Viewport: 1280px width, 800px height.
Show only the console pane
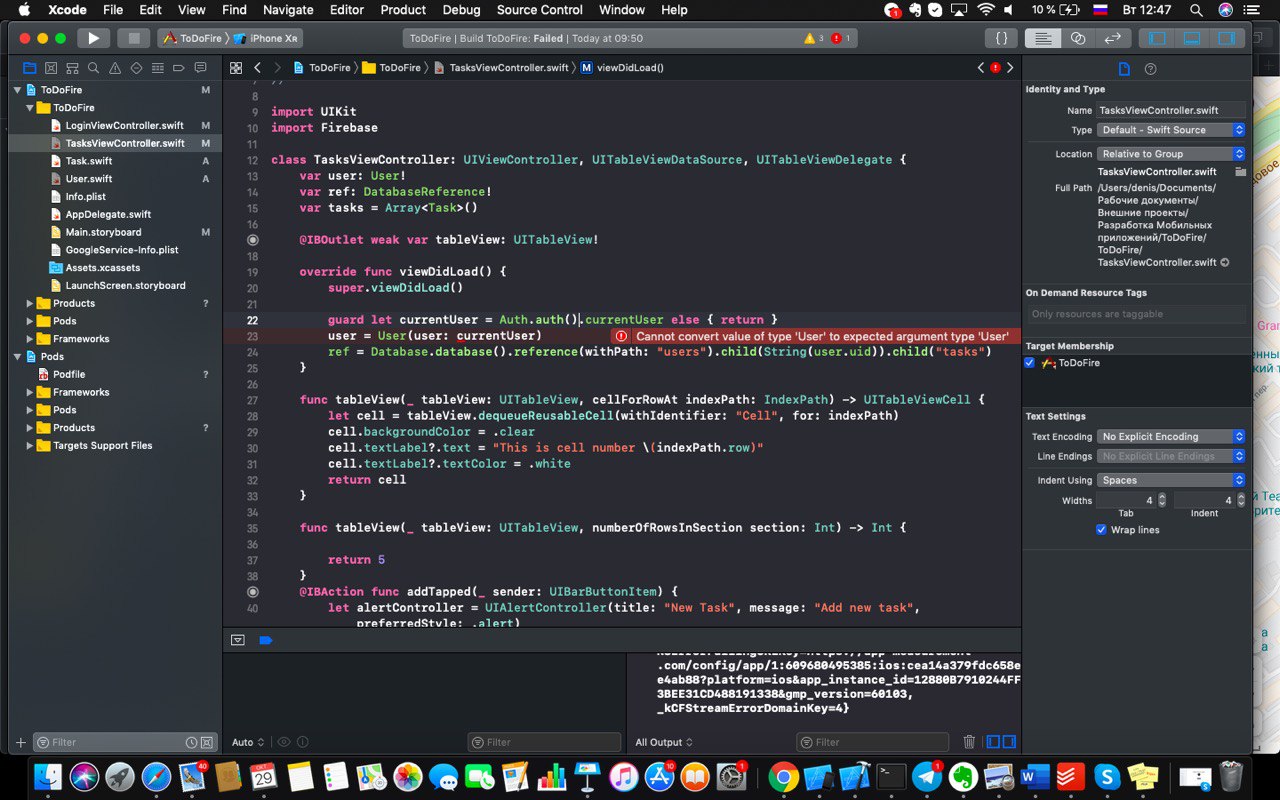tap(1009, 742)
